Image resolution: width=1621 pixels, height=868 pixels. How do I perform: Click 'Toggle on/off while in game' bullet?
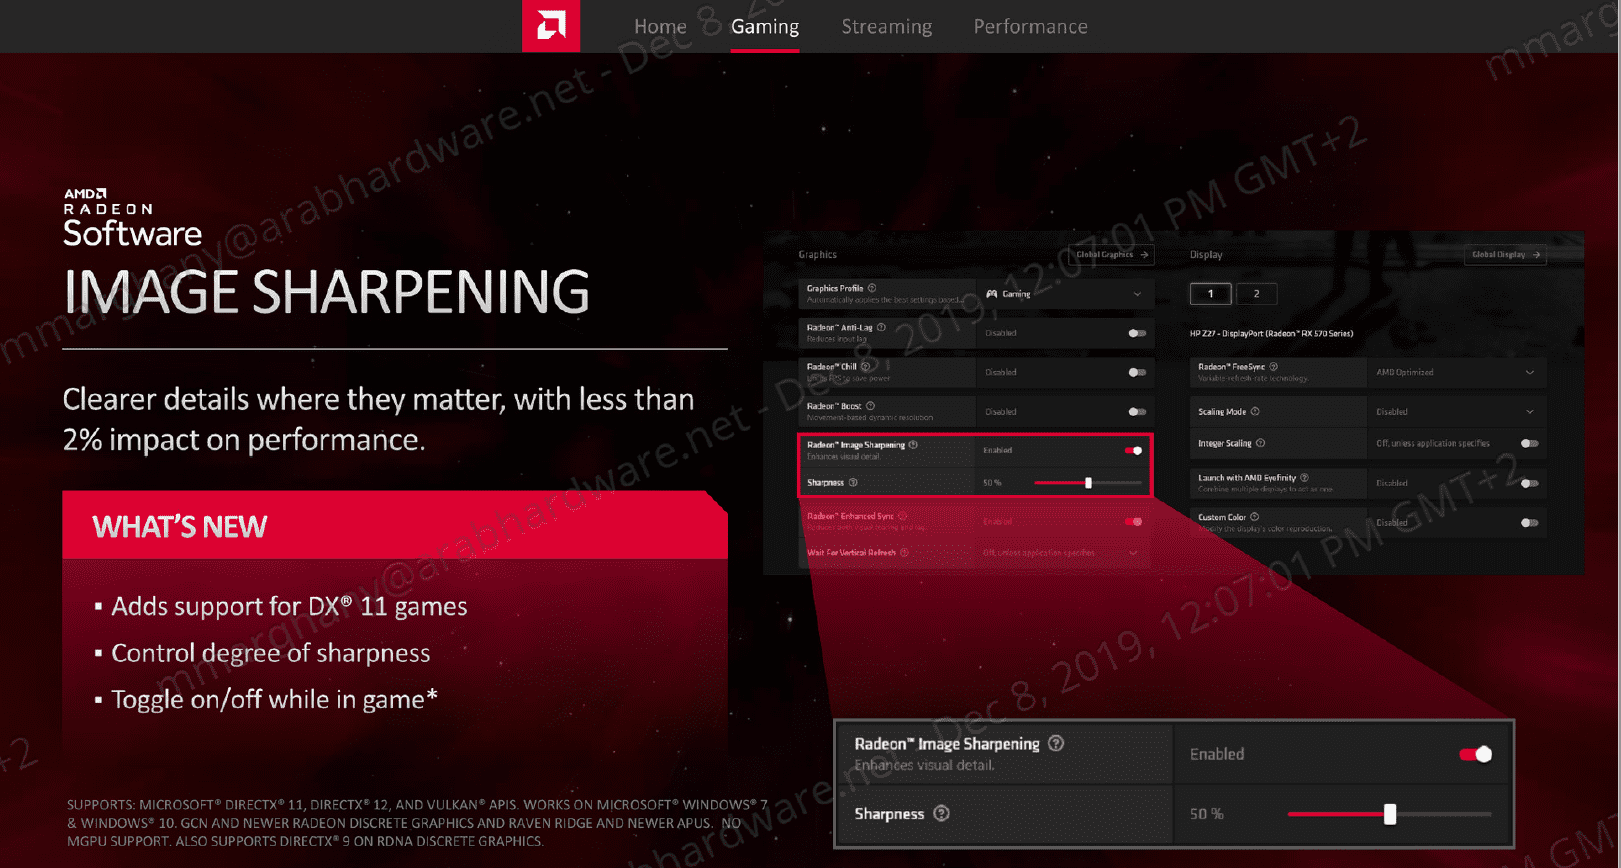[274, 699]
